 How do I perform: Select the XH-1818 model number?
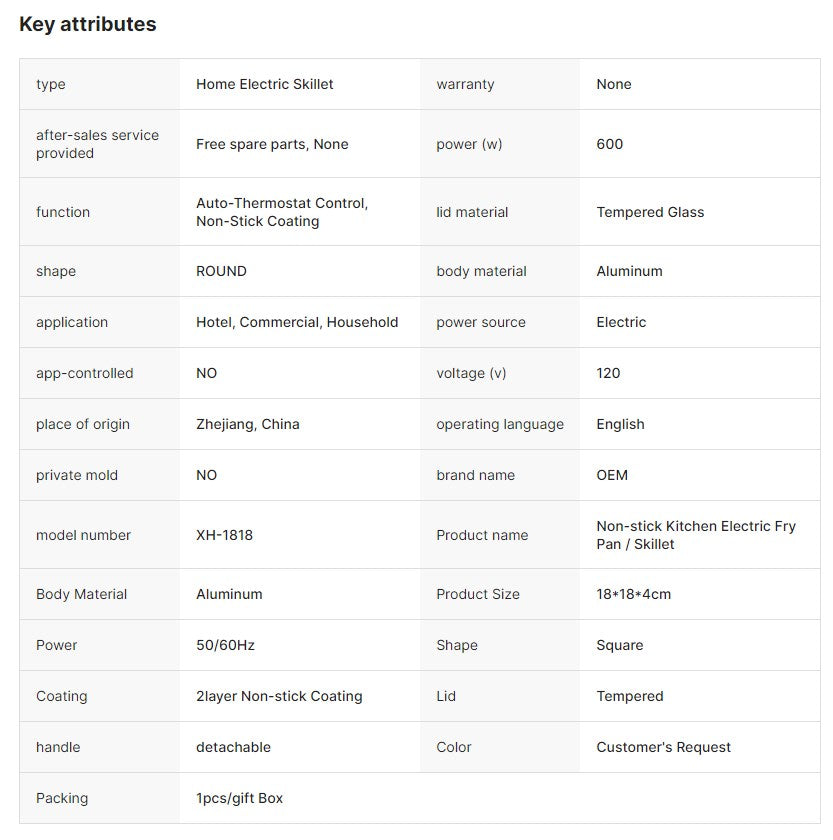point(224,535)
